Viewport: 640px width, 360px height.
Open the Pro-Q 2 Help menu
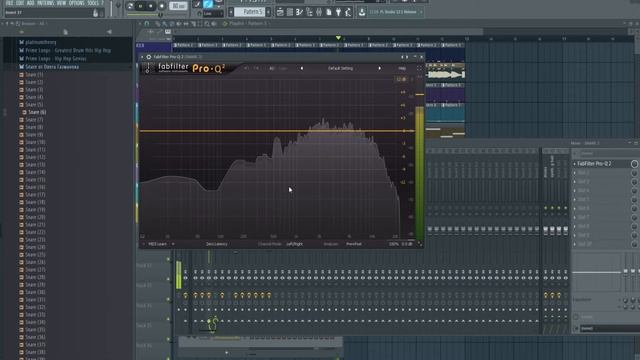tap(402, 69)
